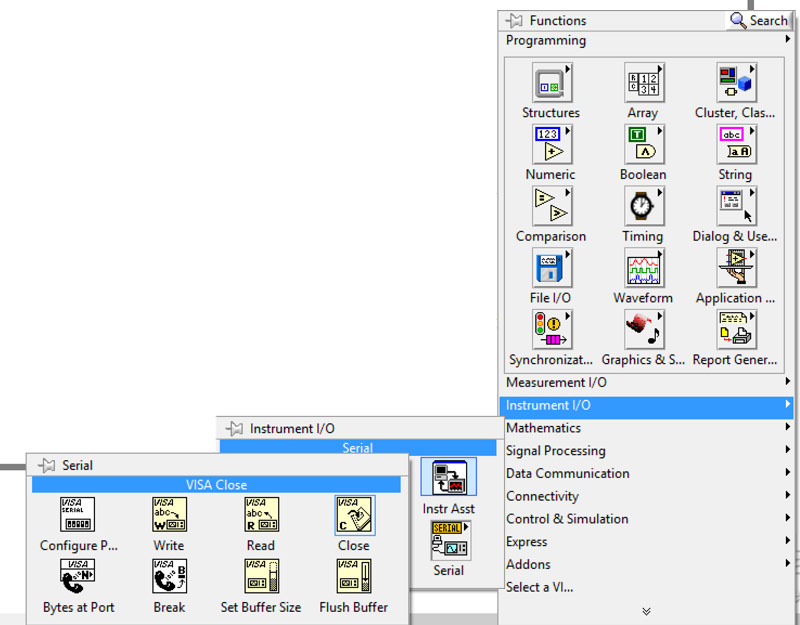This screenshot has width=800, height=625.
Task: Open the Application Control palette icon
Action: click(736, 268)
